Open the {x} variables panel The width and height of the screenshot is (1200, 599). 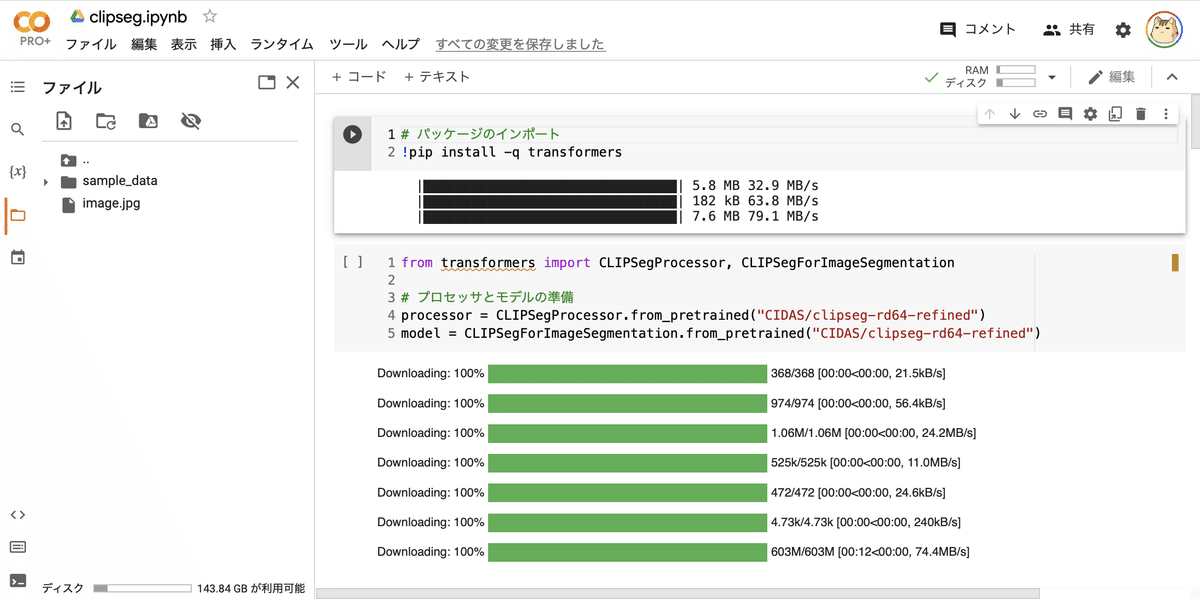click(17, 171)
